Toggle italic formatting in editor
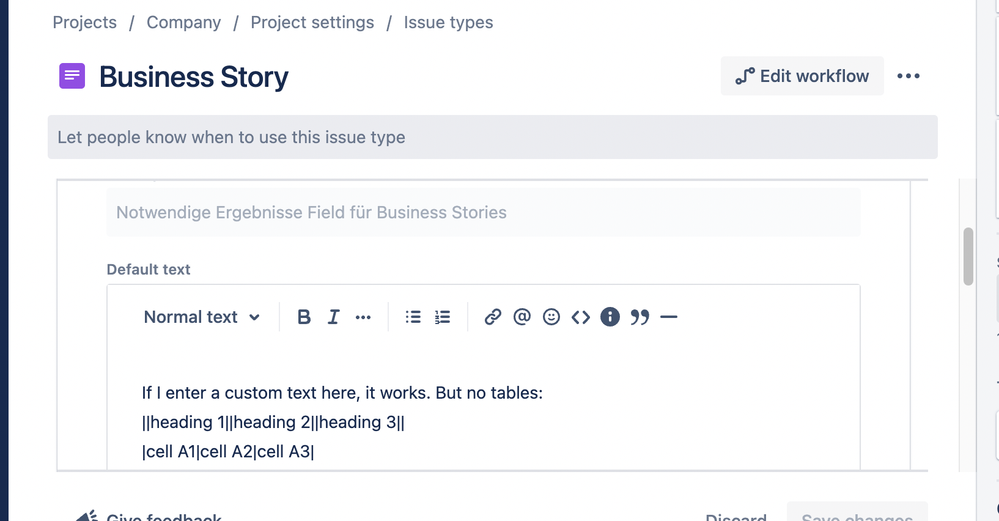Viewport: 999px width, 521px height. [333, 317]
